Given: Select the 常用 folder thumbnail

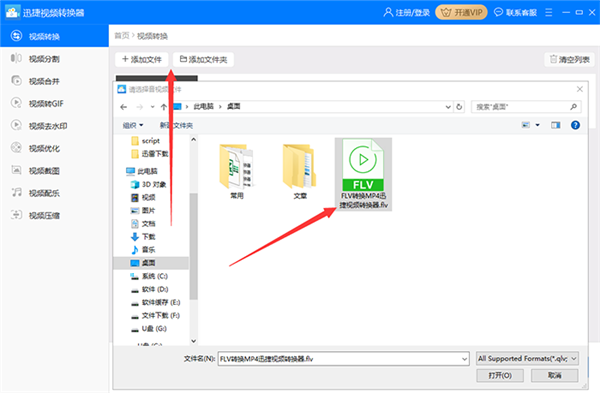Looking at the screenshot, I should pos(237,171).
